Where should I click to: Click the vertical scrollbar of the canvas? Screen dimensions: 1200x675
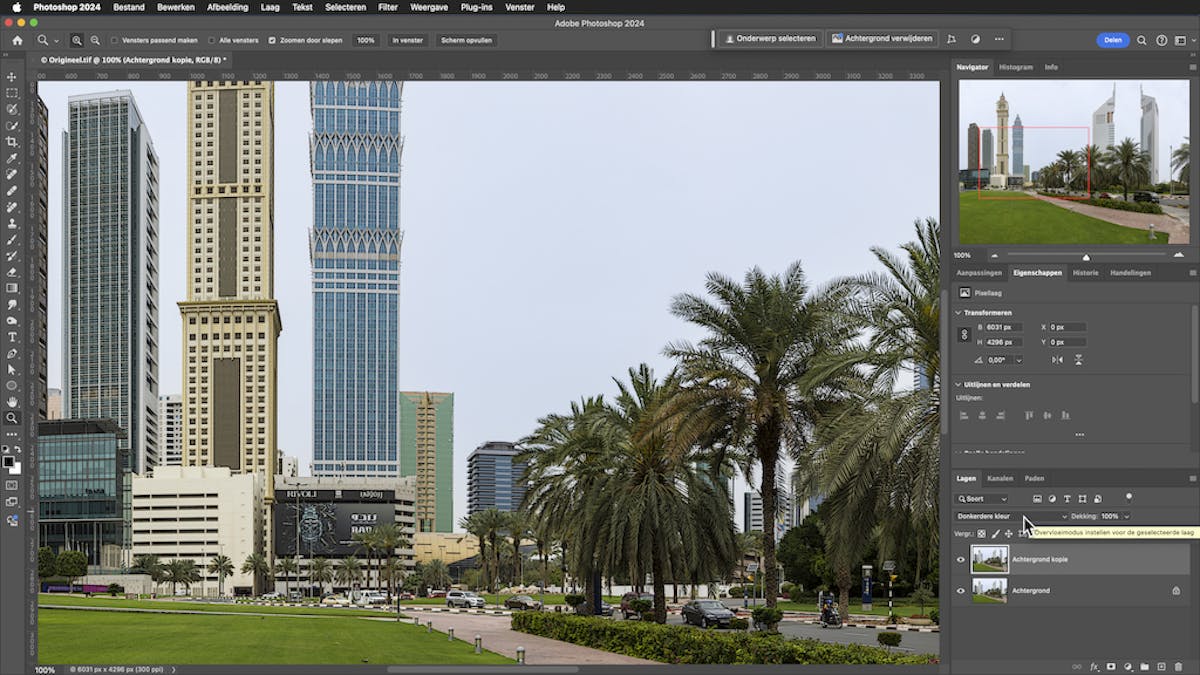(944, 360)
